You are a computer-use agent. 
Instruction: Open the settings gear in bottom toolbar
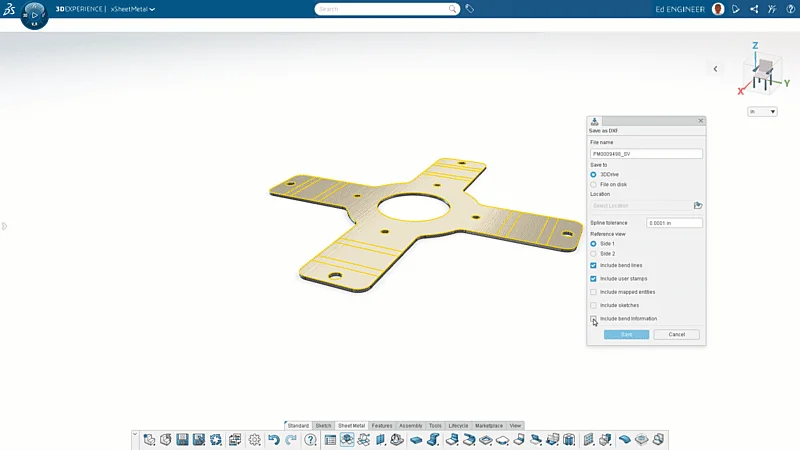[255, 439]
